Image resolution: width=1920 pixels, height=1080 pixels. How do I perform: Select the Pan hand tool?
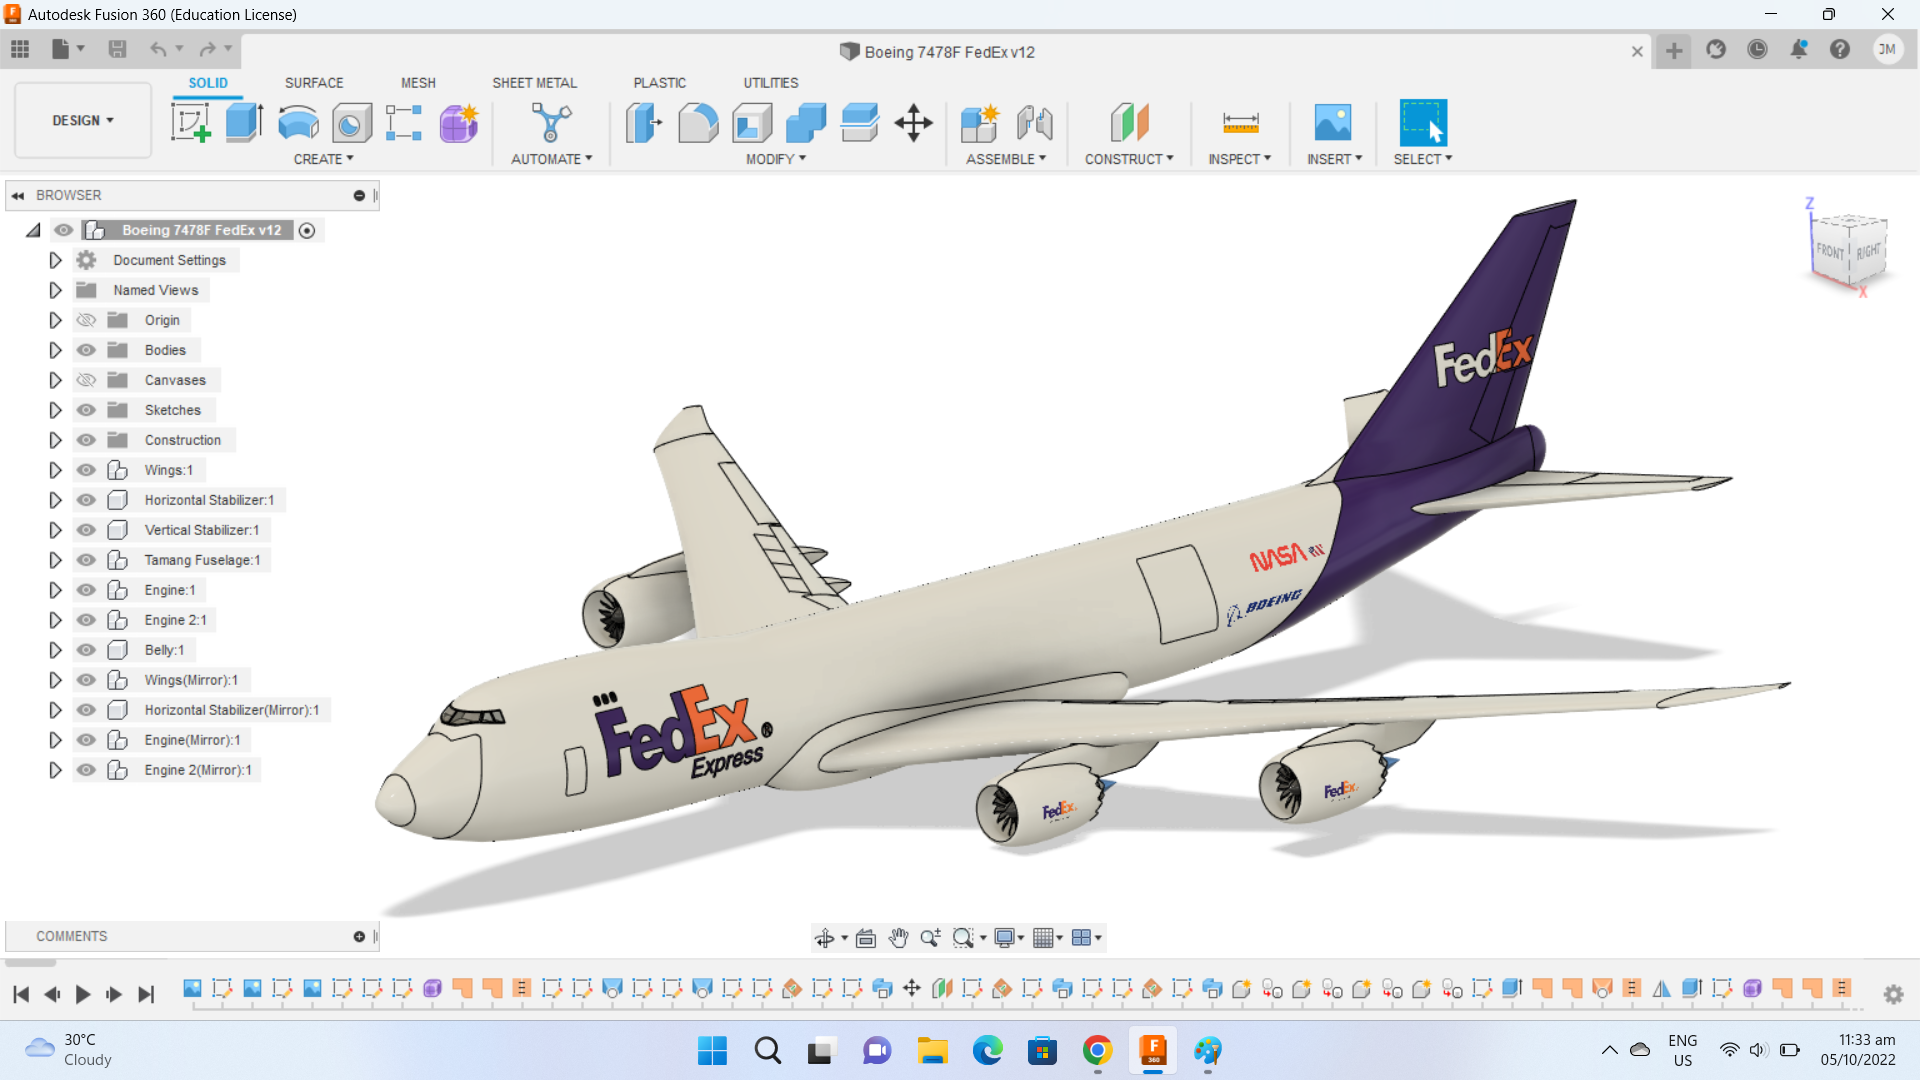pos(898,938)
